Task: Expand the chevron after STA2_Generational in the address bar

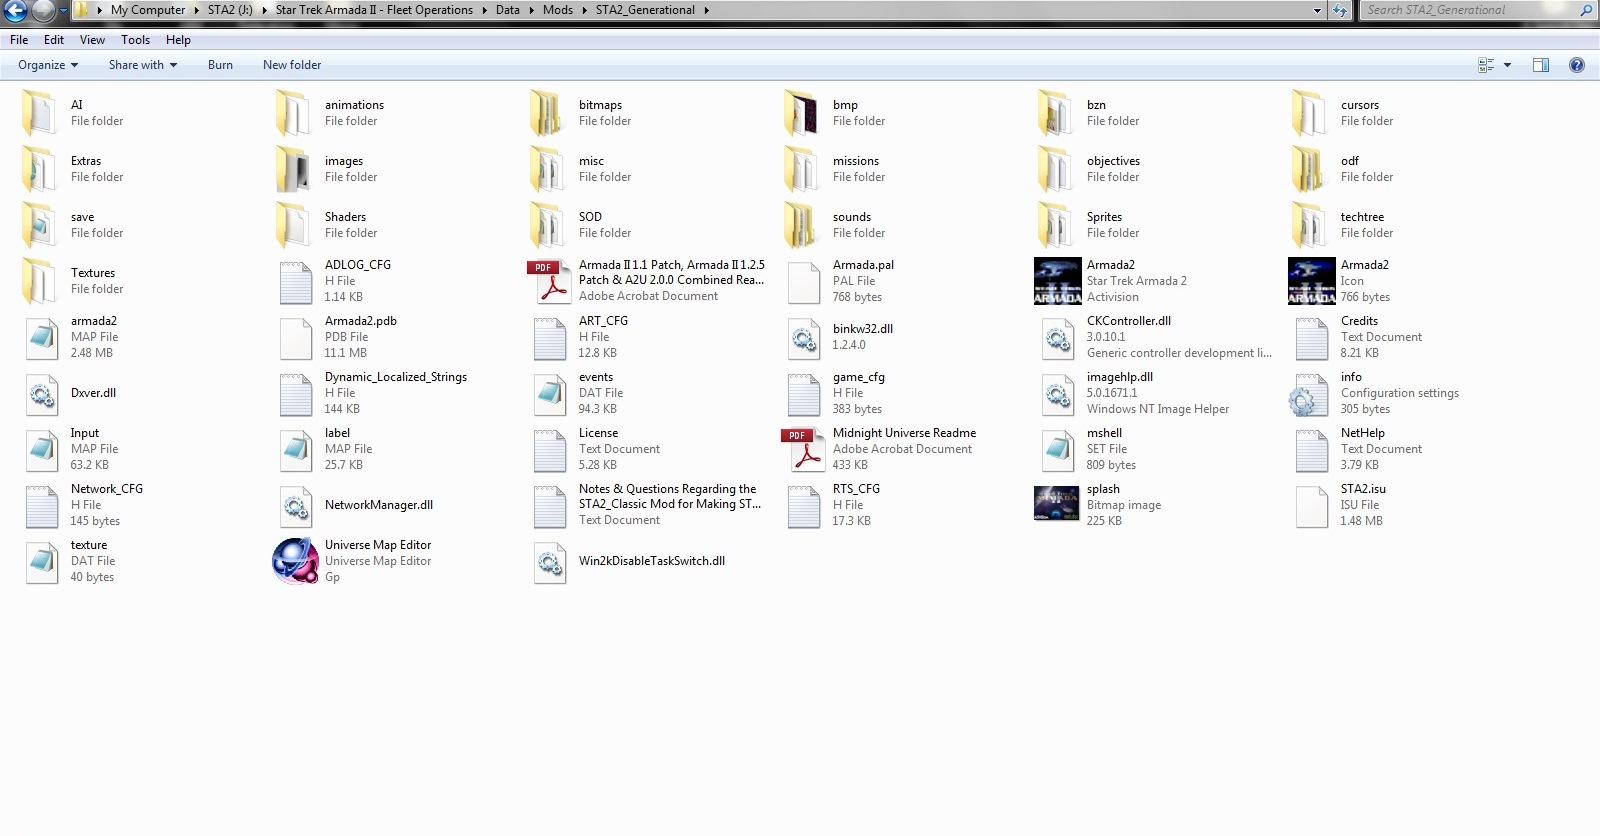Action: click(706, 10)
